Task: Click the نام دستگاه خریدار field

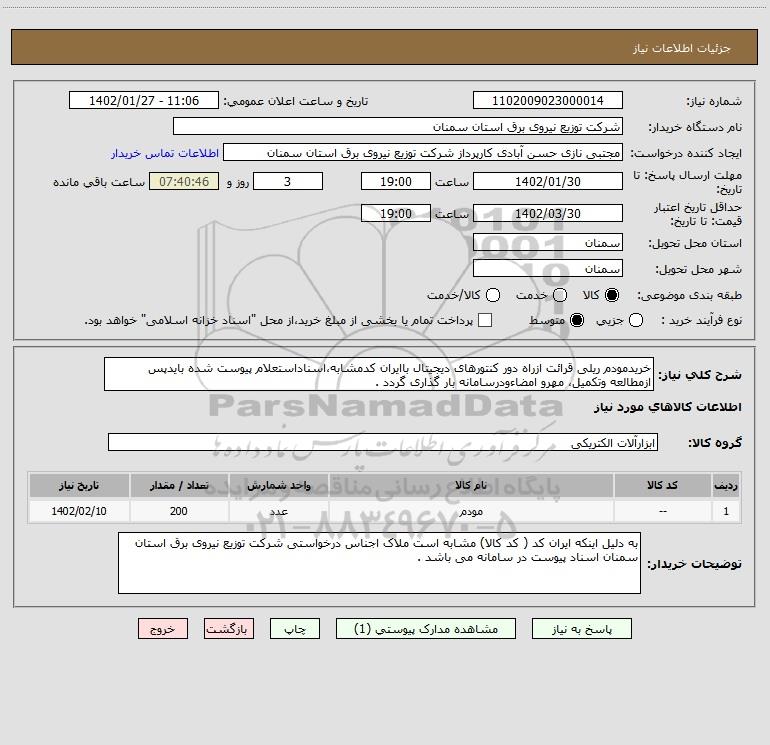Action: (x=398, y=127)
